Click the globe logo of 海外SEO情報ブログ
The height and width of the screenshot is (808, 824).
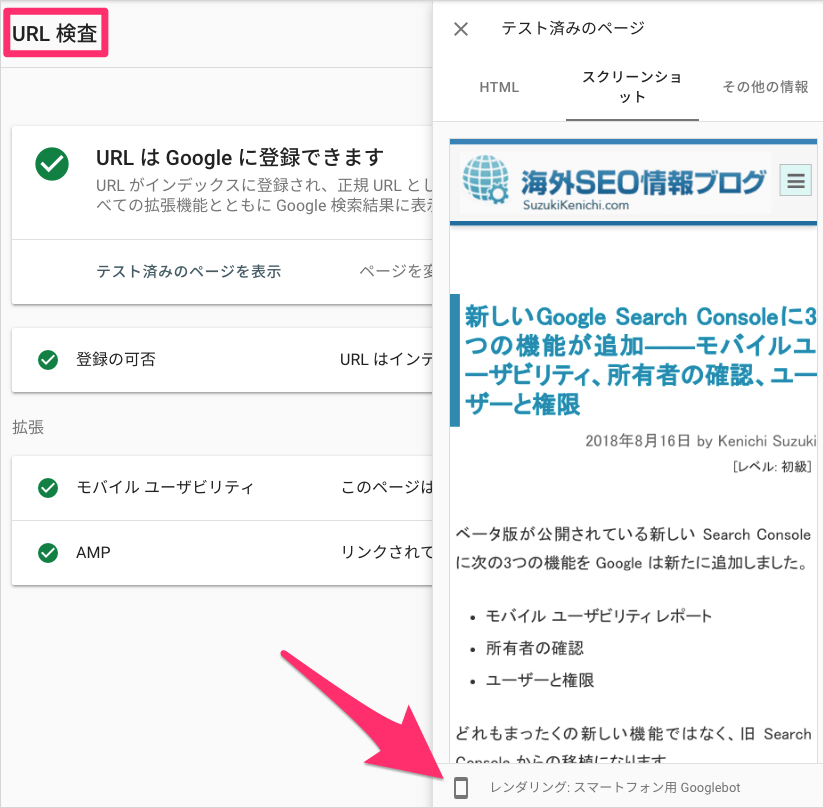point(486,179)
